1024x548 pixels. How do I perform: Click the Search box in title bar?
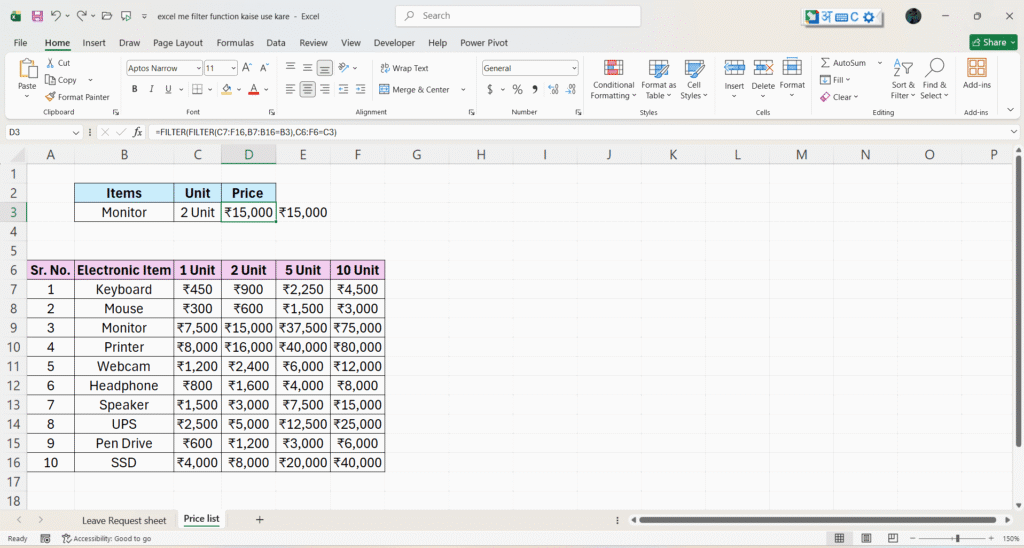518,16
